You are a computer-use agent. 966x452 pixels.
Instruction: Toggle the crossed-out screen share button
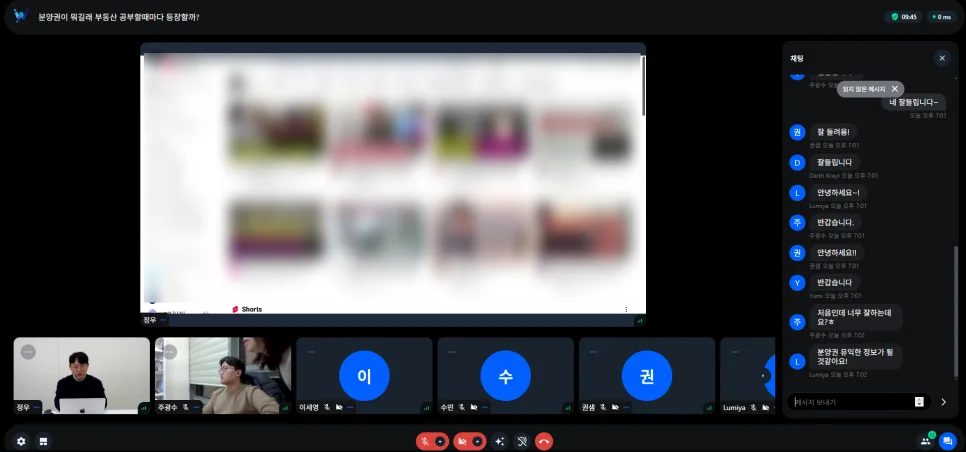pyautogui.click(x=522, y=442)
